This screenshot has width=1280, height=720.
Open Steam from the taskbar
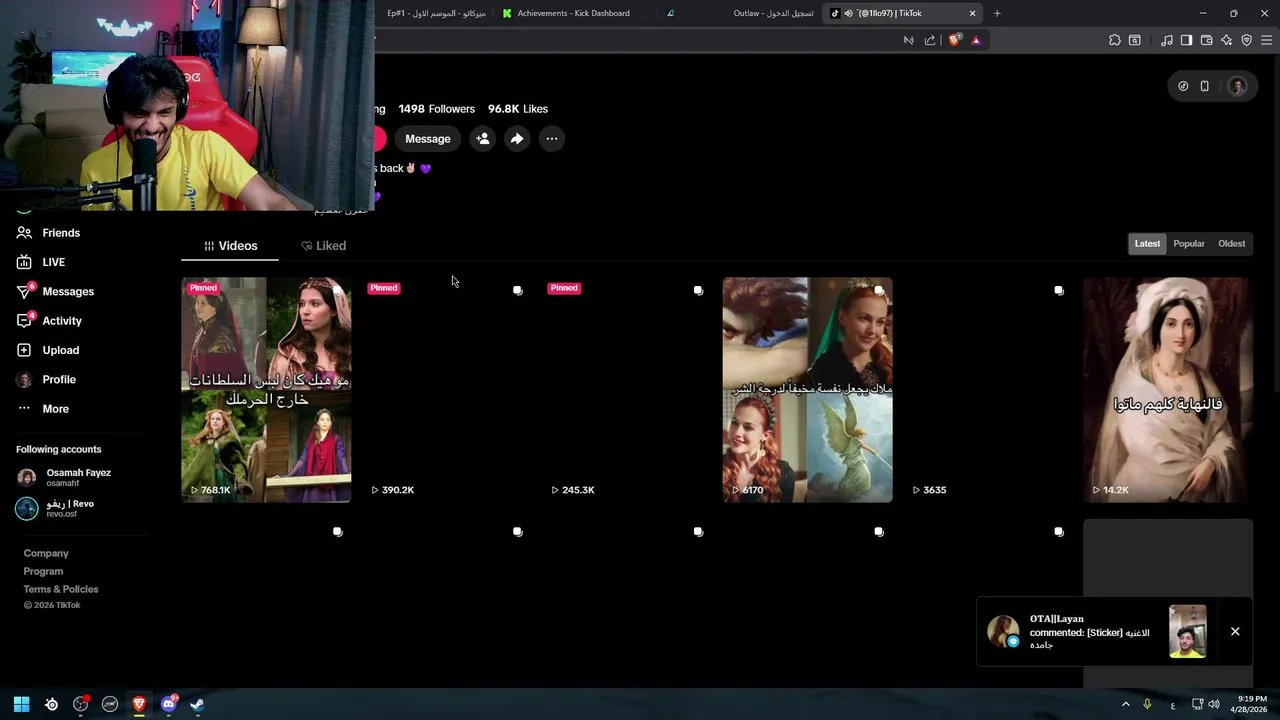[197, 704]
